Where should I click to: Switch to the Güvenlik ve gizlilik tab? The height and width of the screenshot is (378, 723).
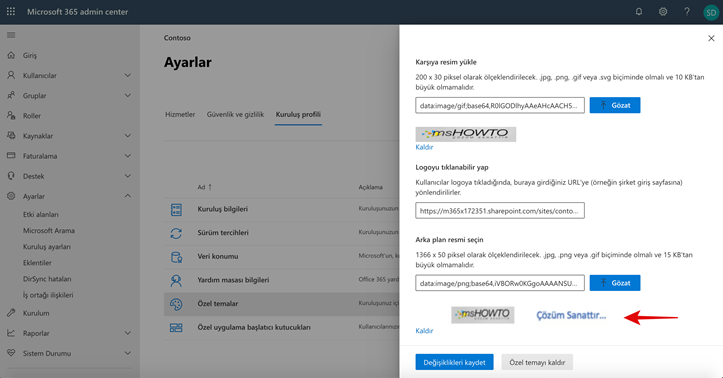click(x=235, y=114)
